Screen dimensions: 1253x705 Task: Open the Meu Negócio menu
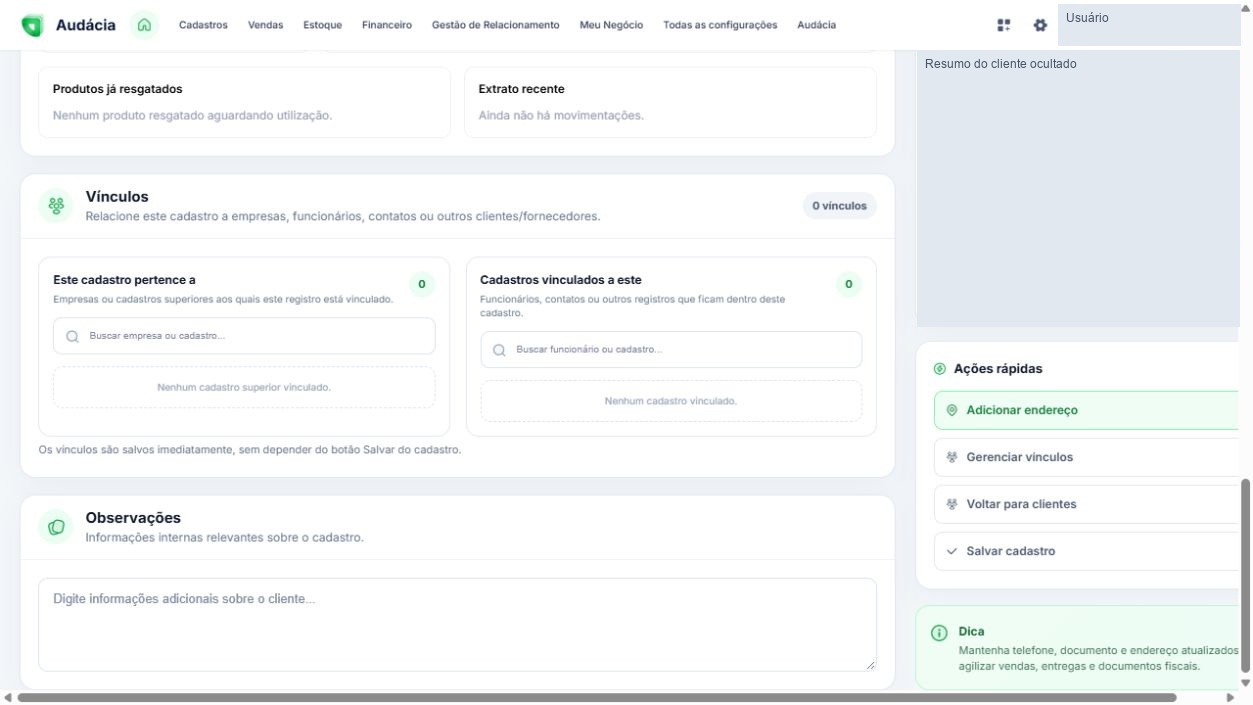[x=611, y=25]
